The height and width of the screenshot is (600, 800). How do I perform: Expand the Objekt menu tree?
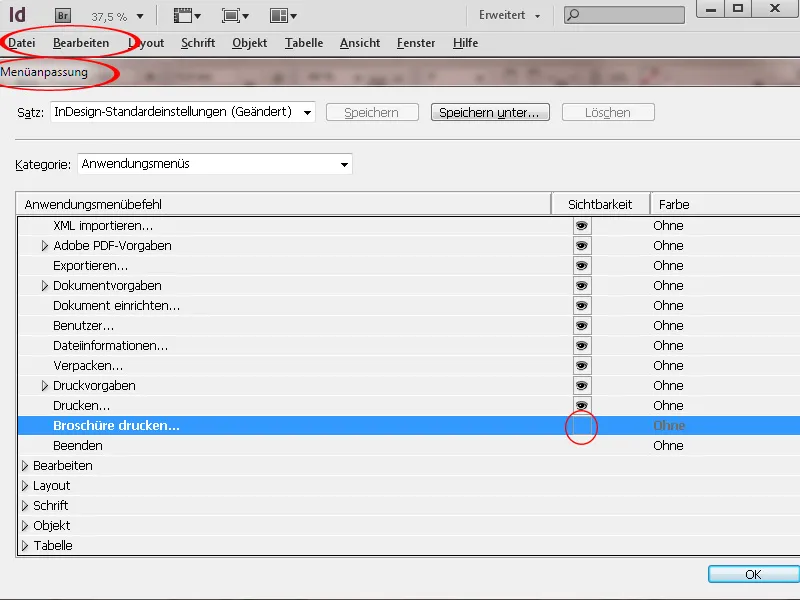tap(24, 526)
